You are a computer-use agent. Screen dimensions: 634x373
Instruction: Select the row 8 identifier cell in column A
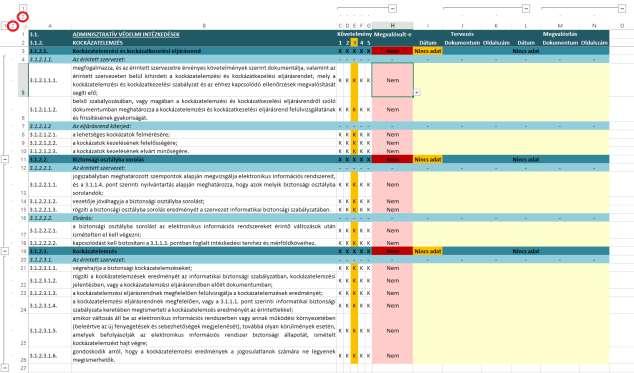(50, 134)
